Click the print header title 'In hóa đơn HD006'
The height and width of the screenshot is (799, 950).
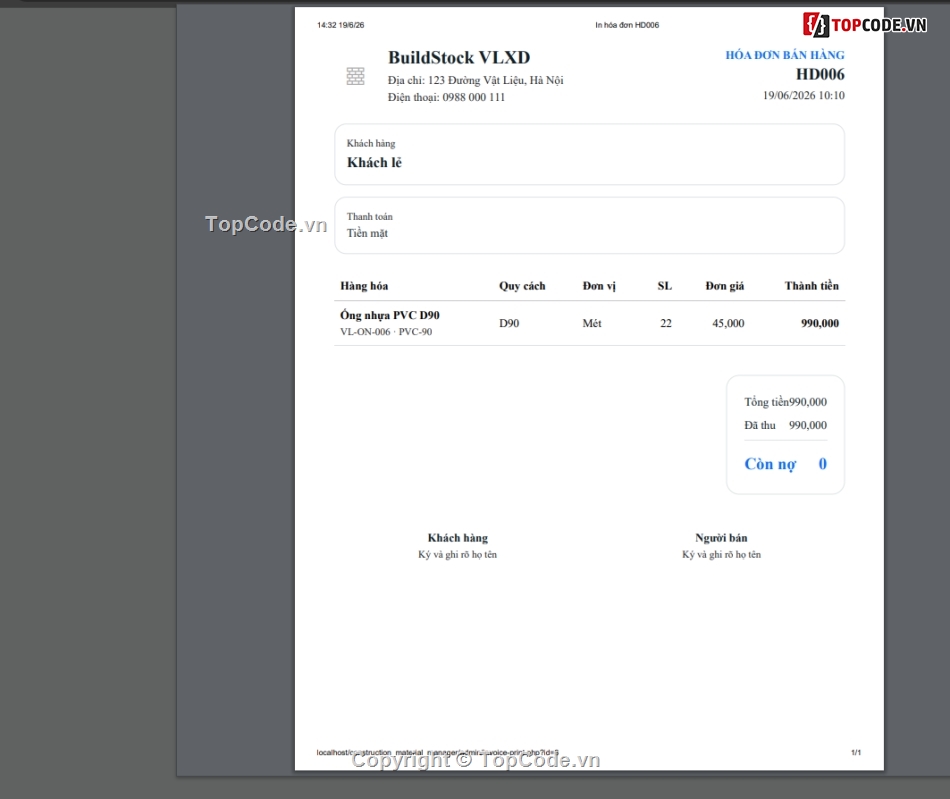click(x=627, y=25)
